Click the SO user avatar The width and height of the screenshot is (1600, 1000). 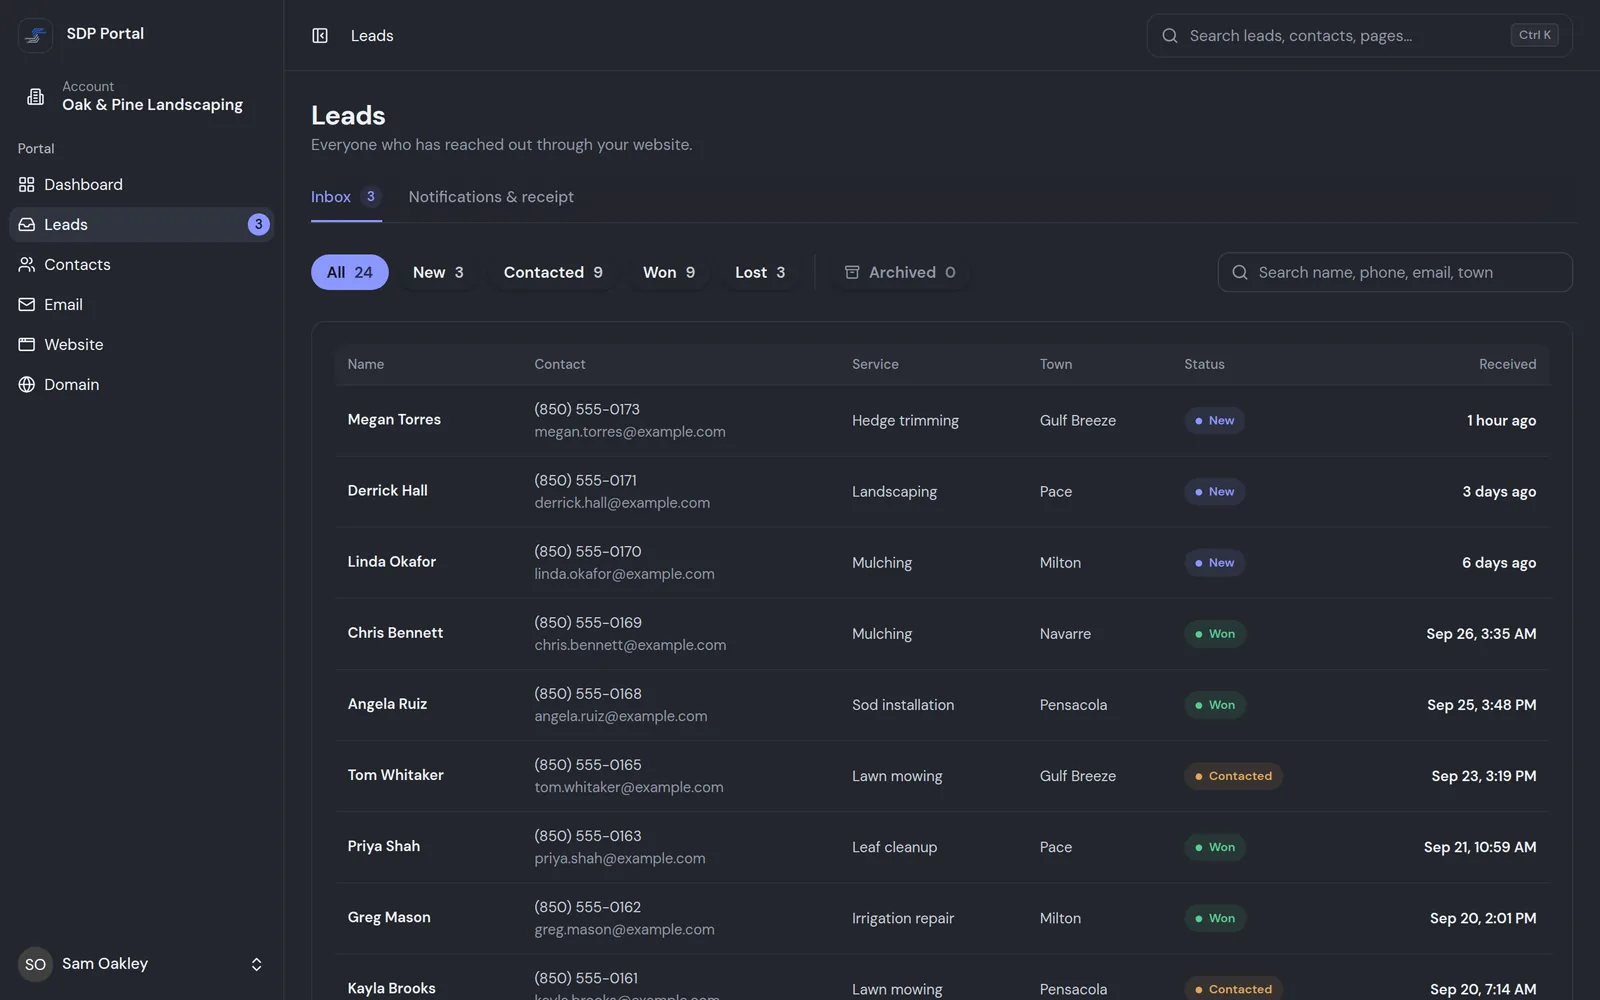[x=35, y=965]
